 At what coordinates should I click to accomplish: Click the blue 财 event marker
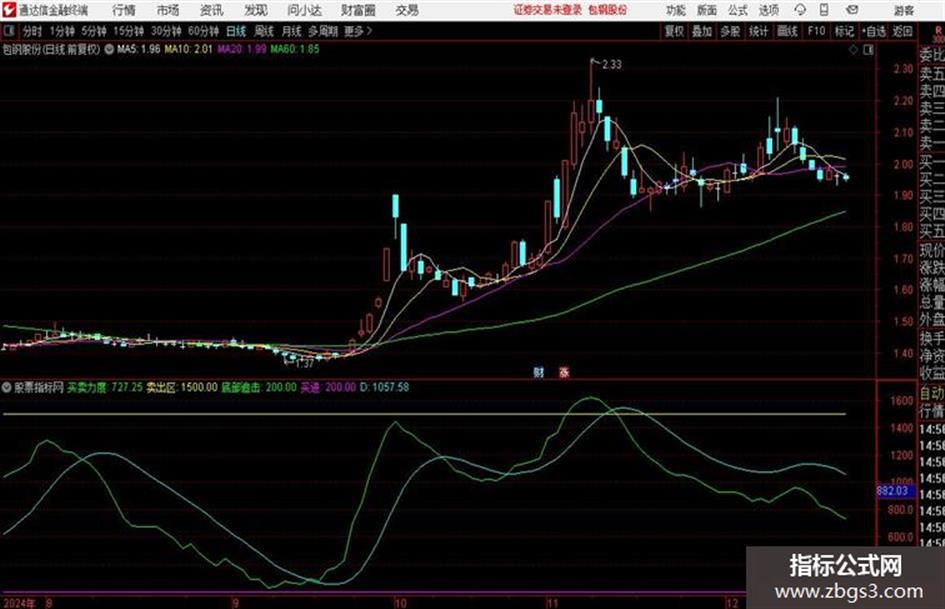tap(538, 373)
